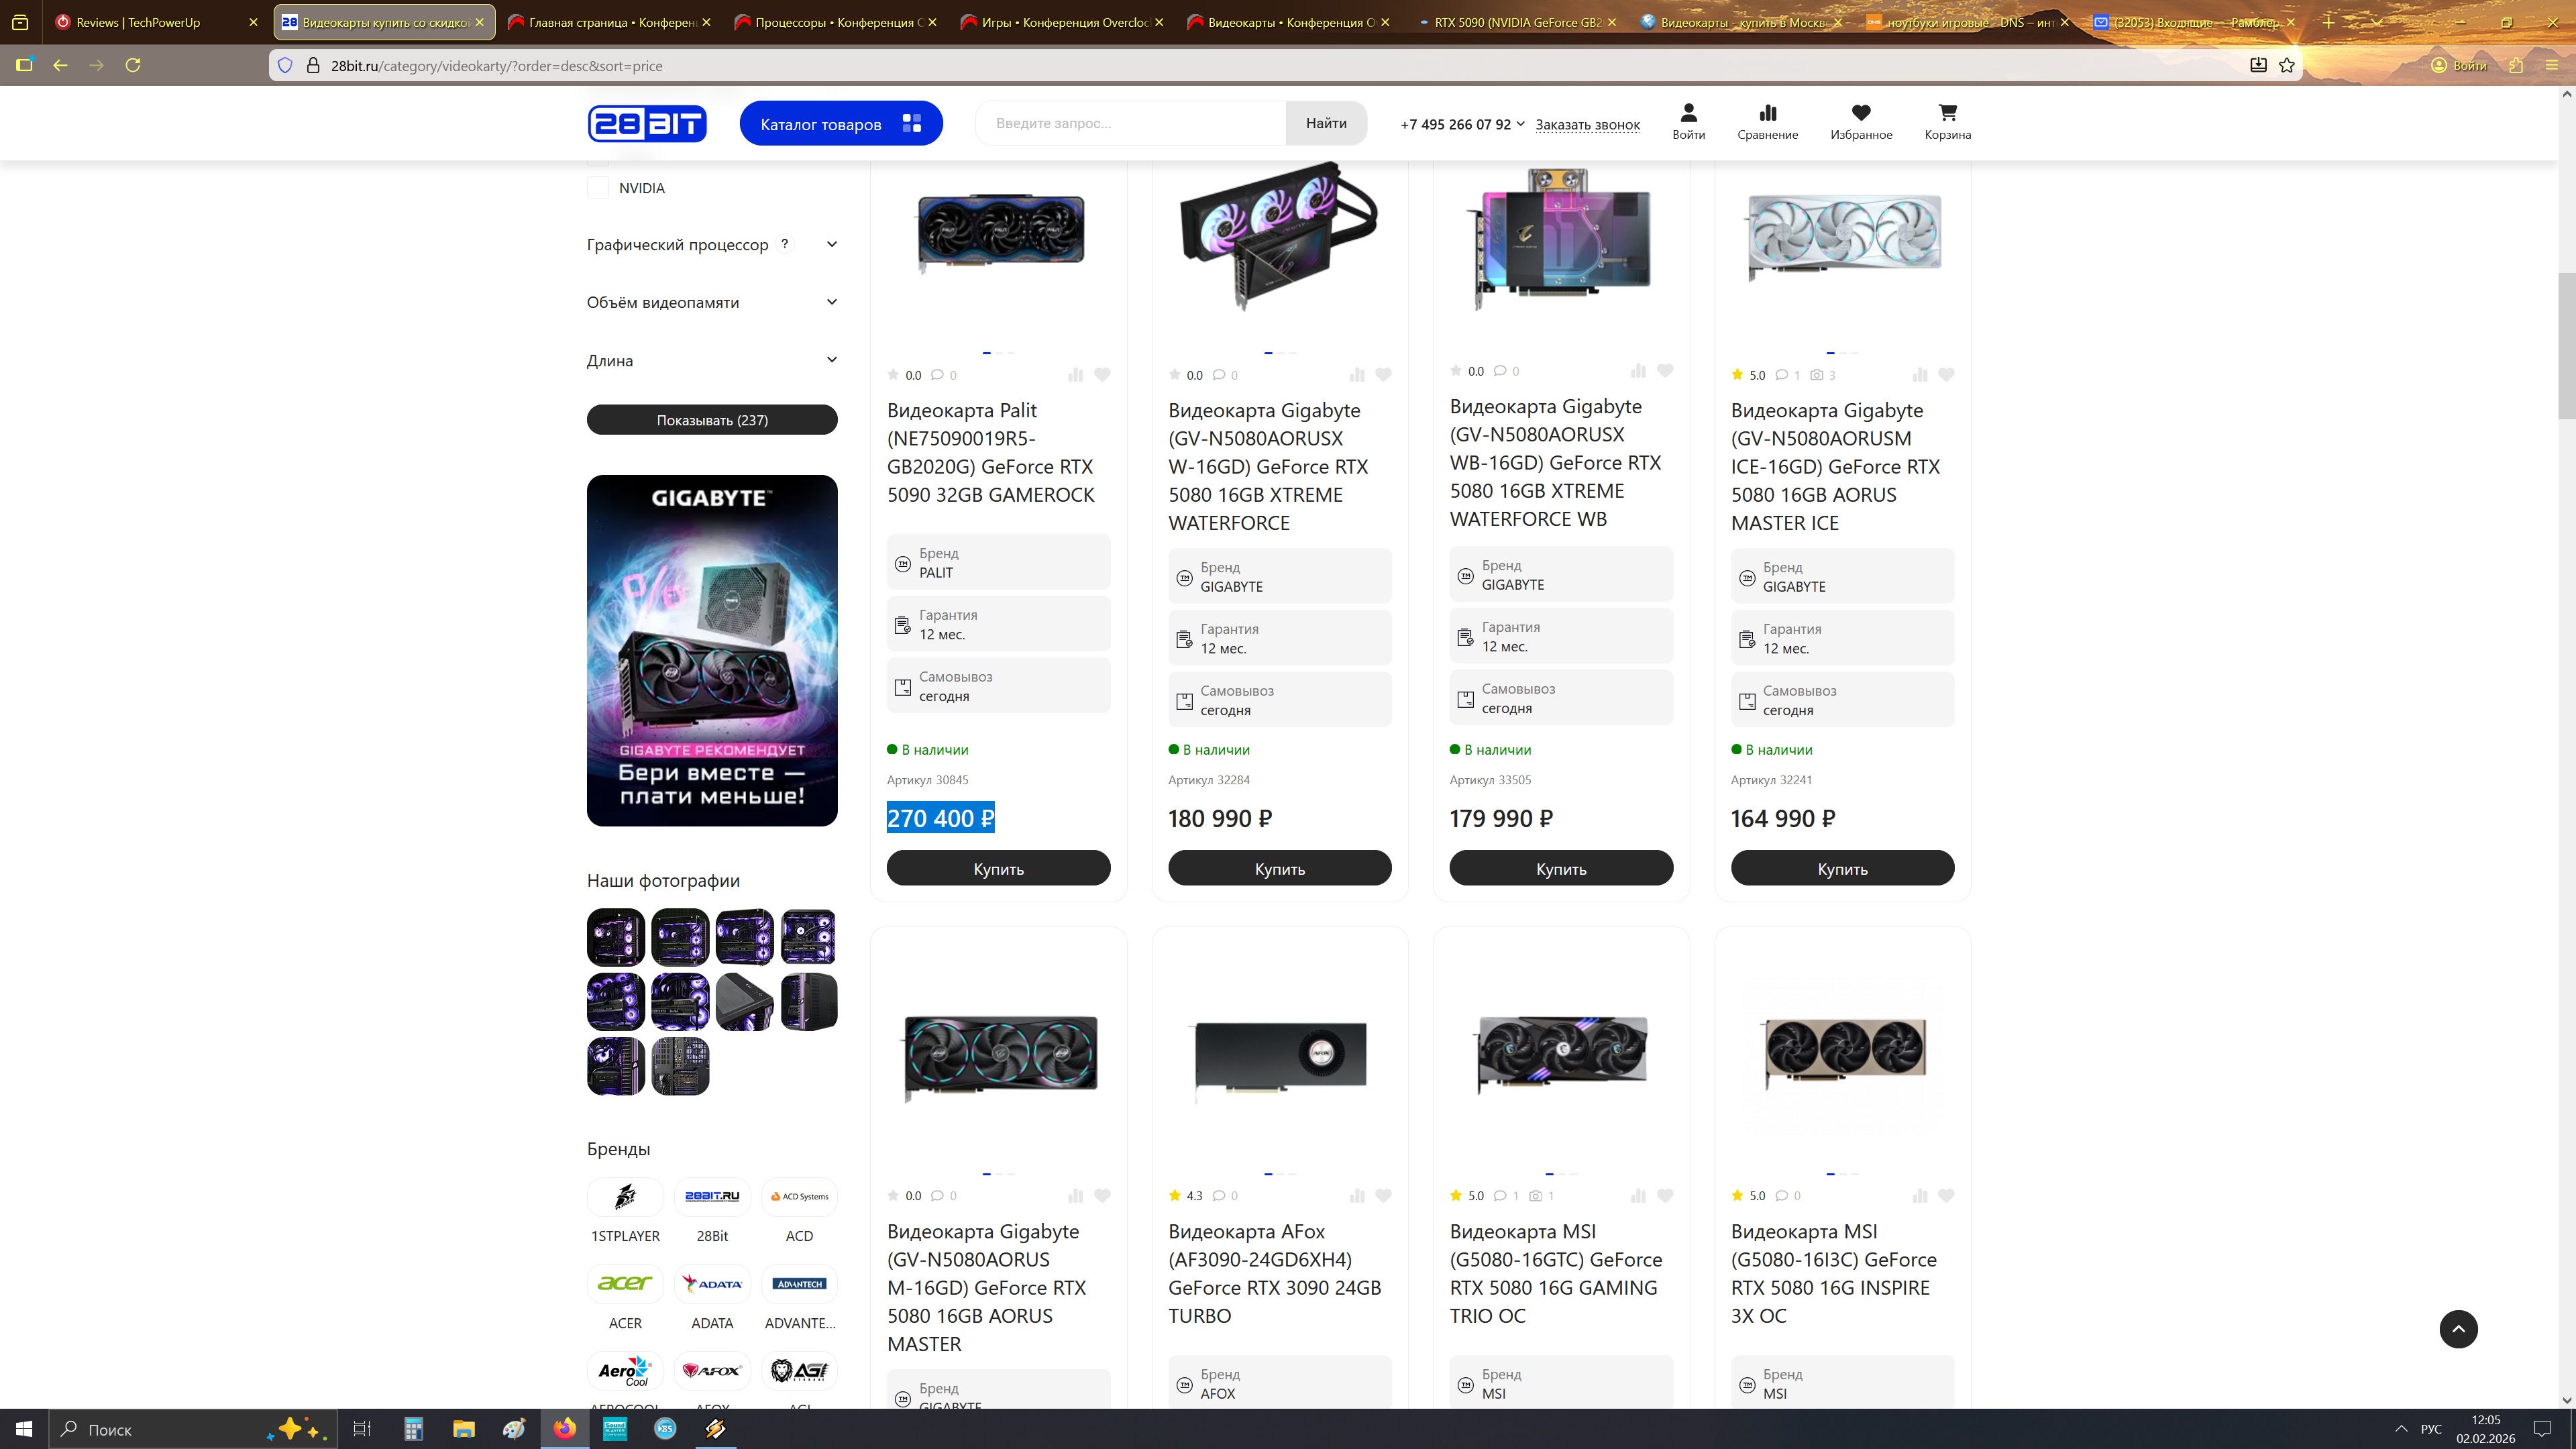2576x1449 pixels.
Task: Open phone number dropdown arrow
Action: [1520, 124]
